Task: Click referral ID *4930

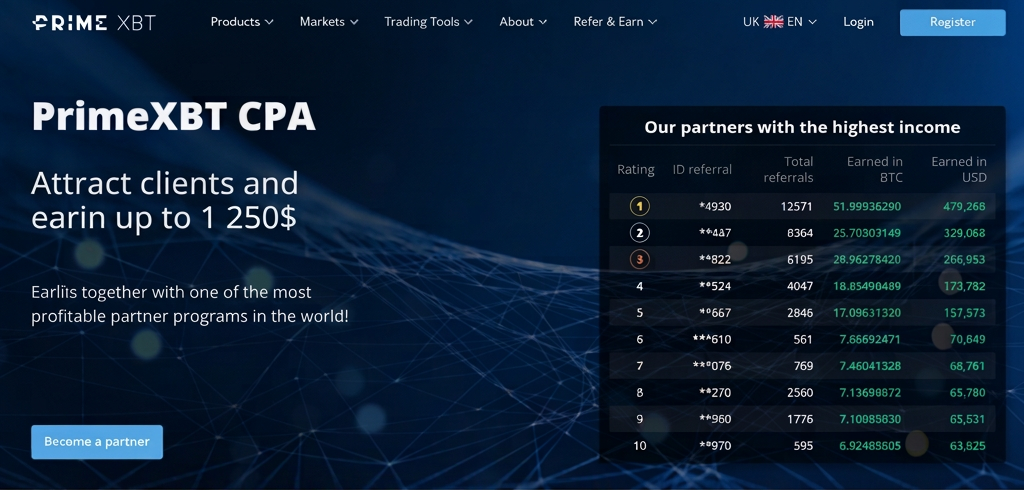Action: (715, 206)
